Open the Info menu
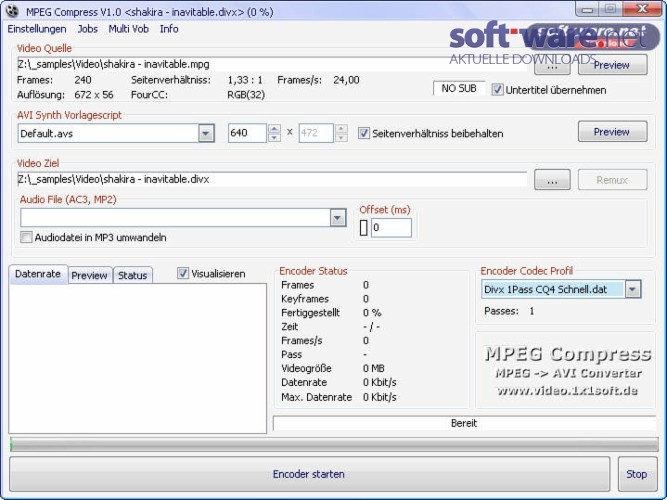The image size is (667, 500). (x=169, y=29)
